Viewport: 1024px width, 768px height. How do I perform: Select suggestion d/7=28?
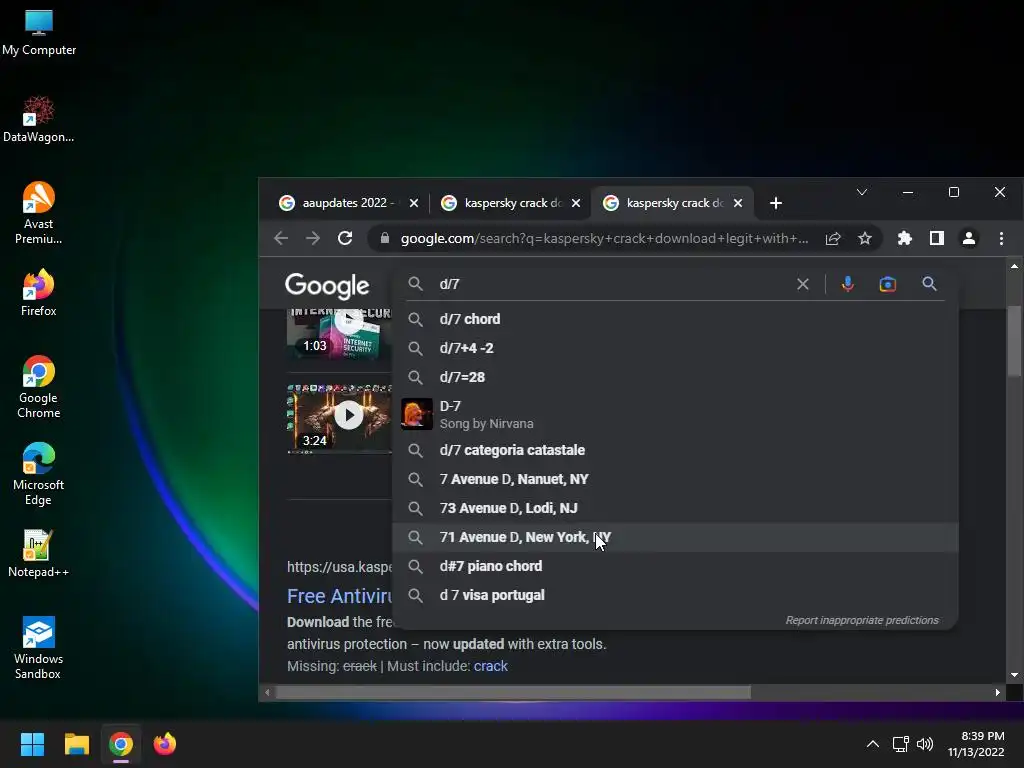[x=676, y=377]
